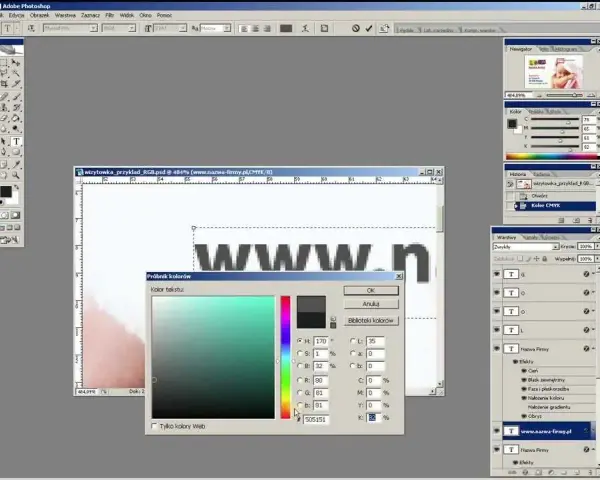Click the Anuluj button
Viewport: 600px width, 480px height.
point(371,304)
